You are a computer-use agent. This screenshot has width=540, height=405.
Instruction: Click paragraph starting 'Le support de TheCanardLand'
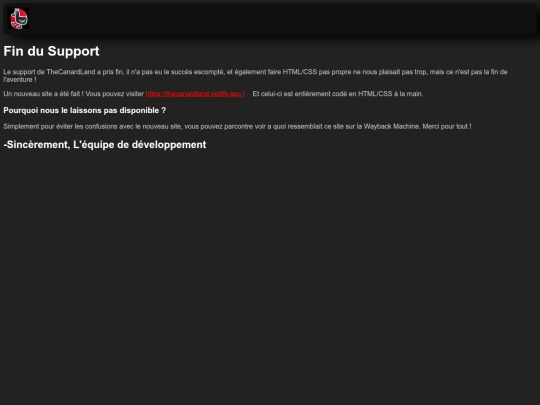255,75
